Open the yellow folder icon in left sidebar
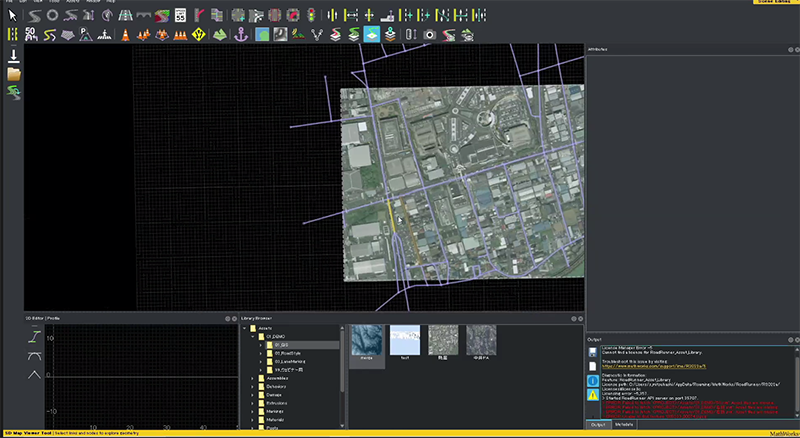This screenshot has width=800, height=438. [x=13, y=74]
